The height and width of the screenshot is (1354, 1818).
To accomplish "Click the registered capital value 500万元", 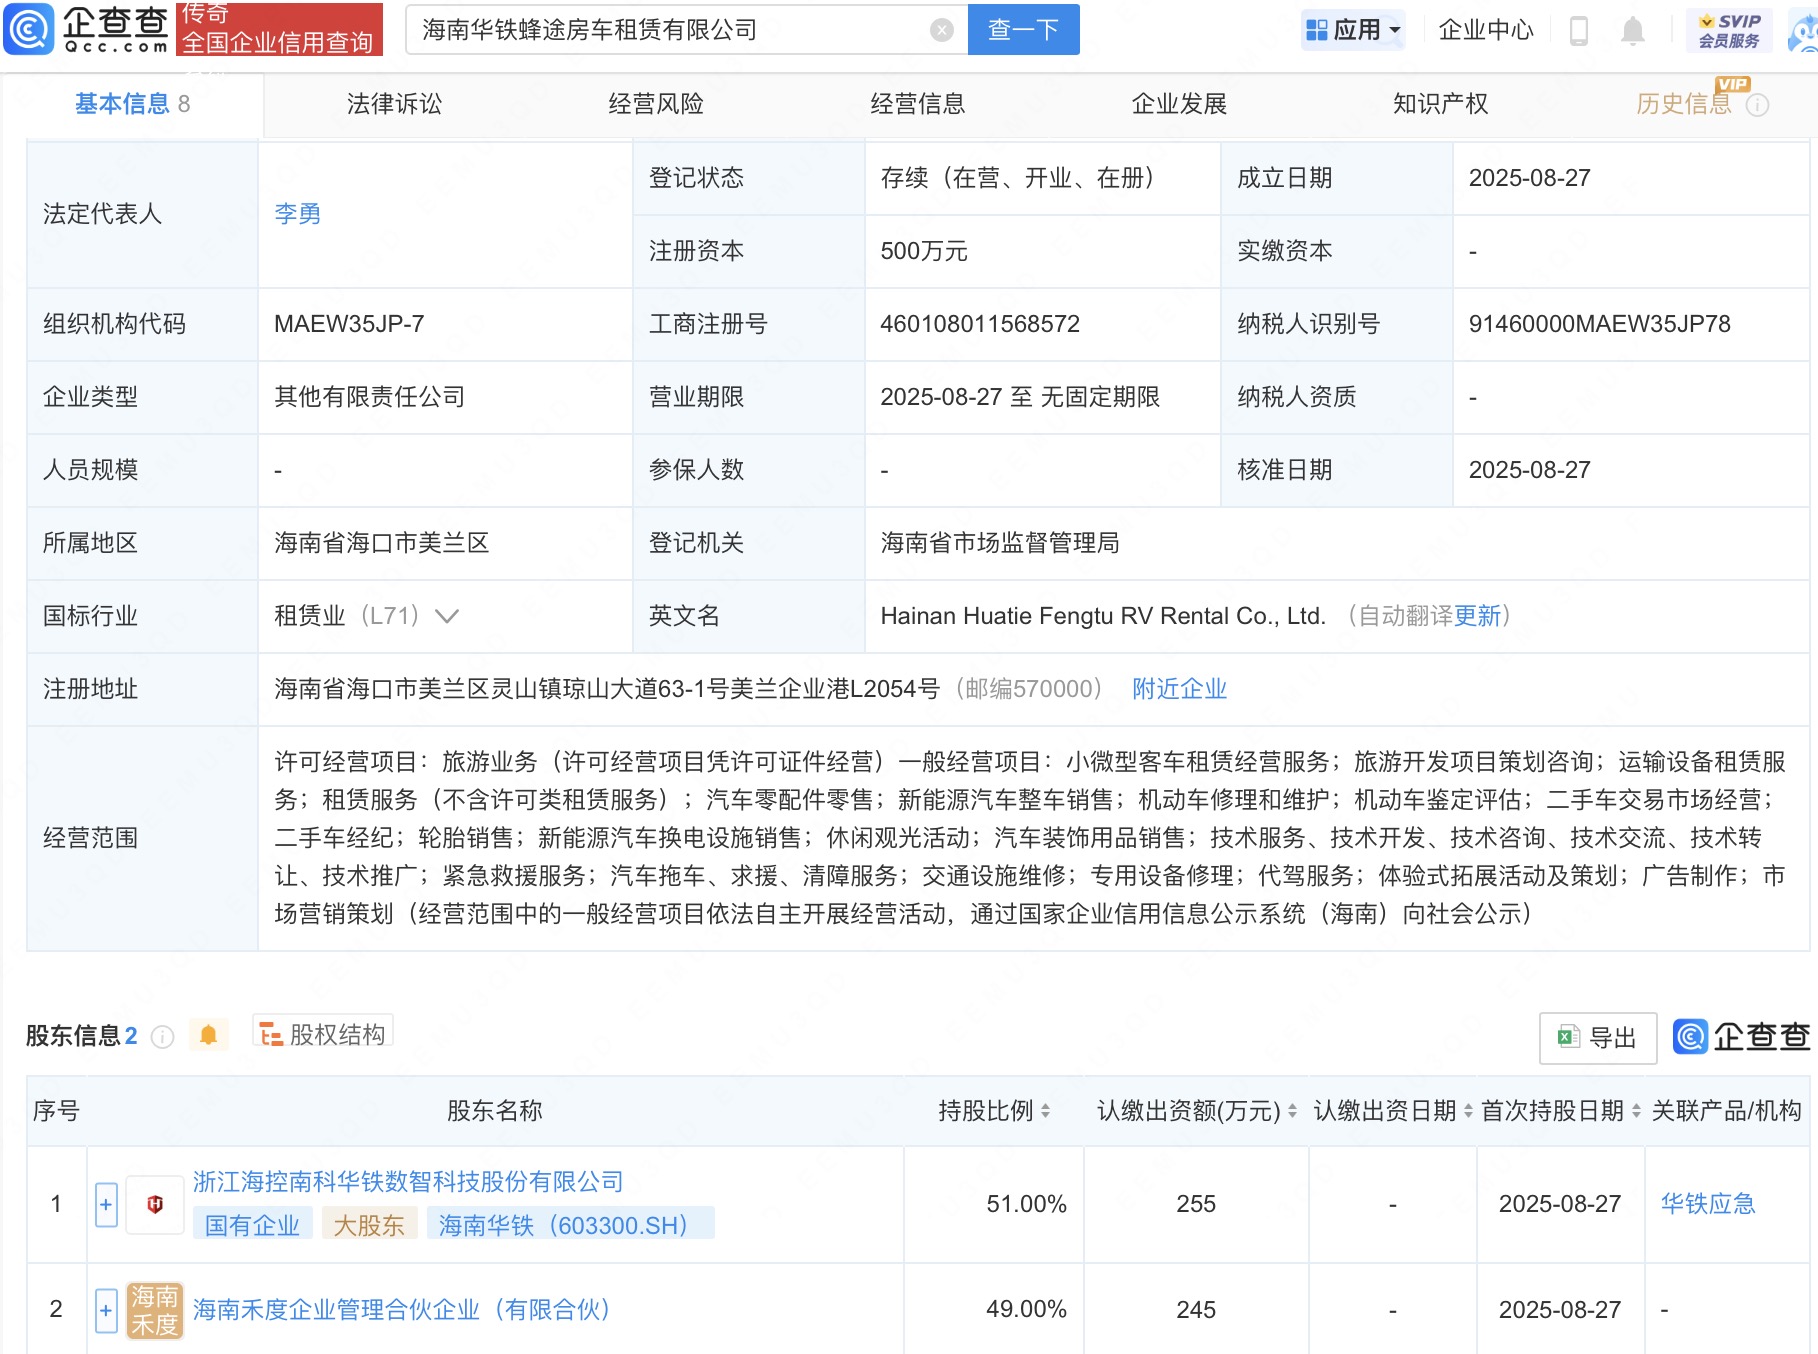I will click(924, 251).
